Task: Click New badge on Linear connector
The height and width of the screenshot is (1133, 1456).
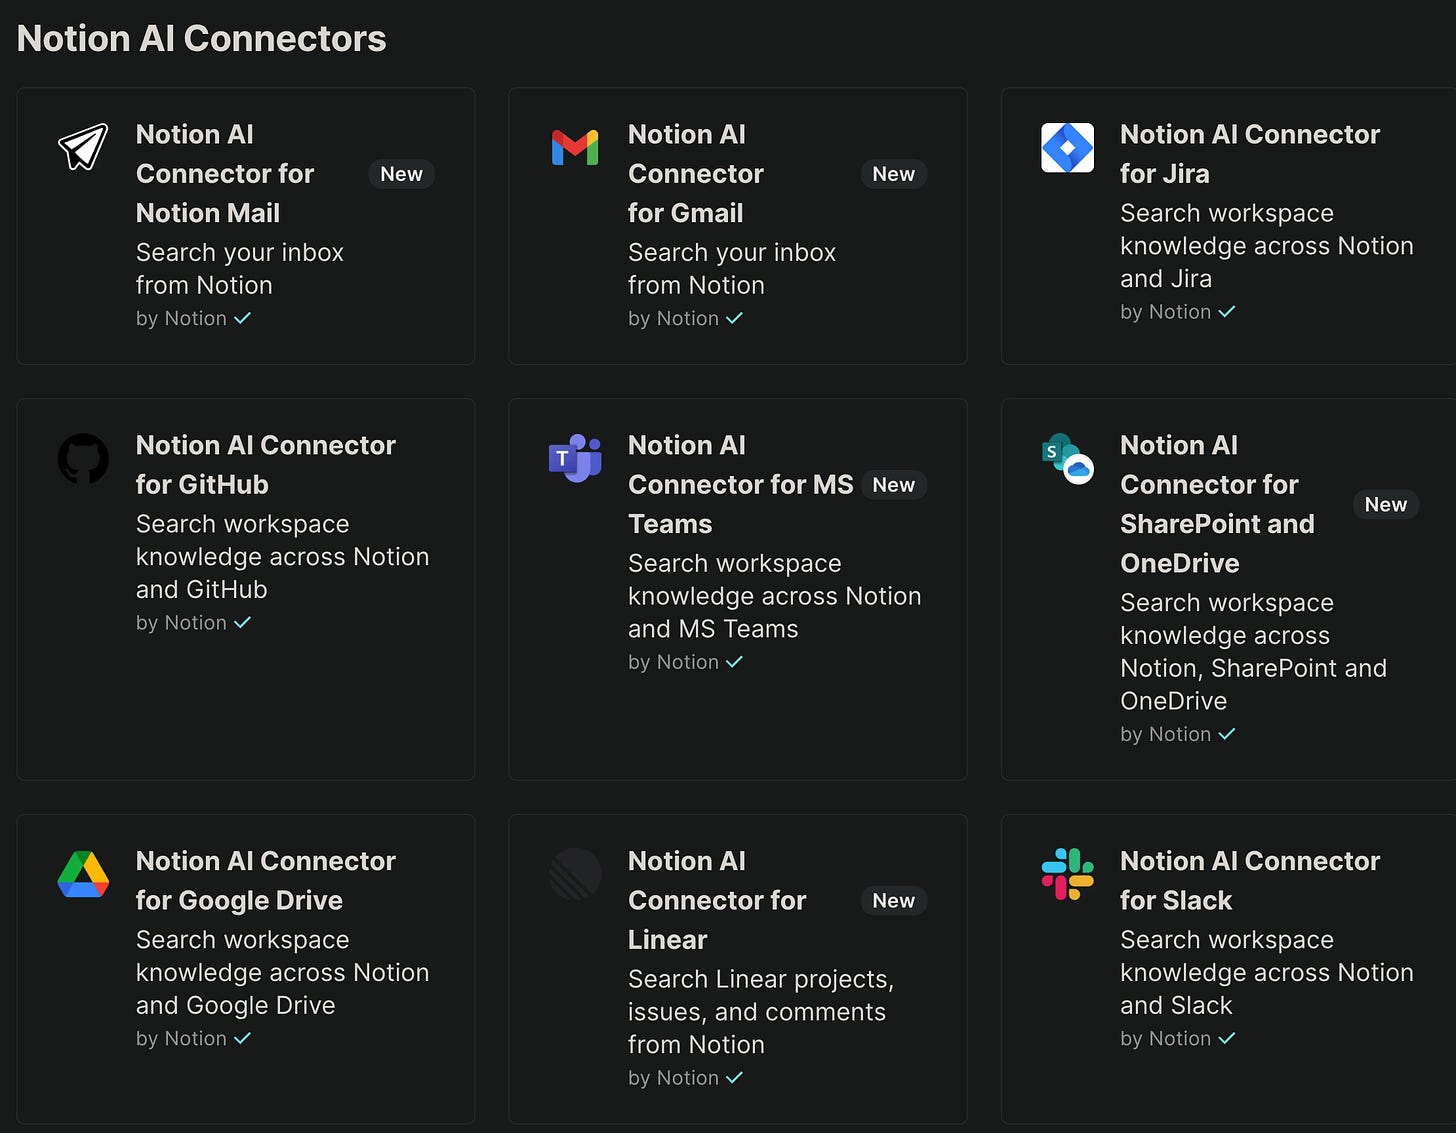Action: pos(893,901)
